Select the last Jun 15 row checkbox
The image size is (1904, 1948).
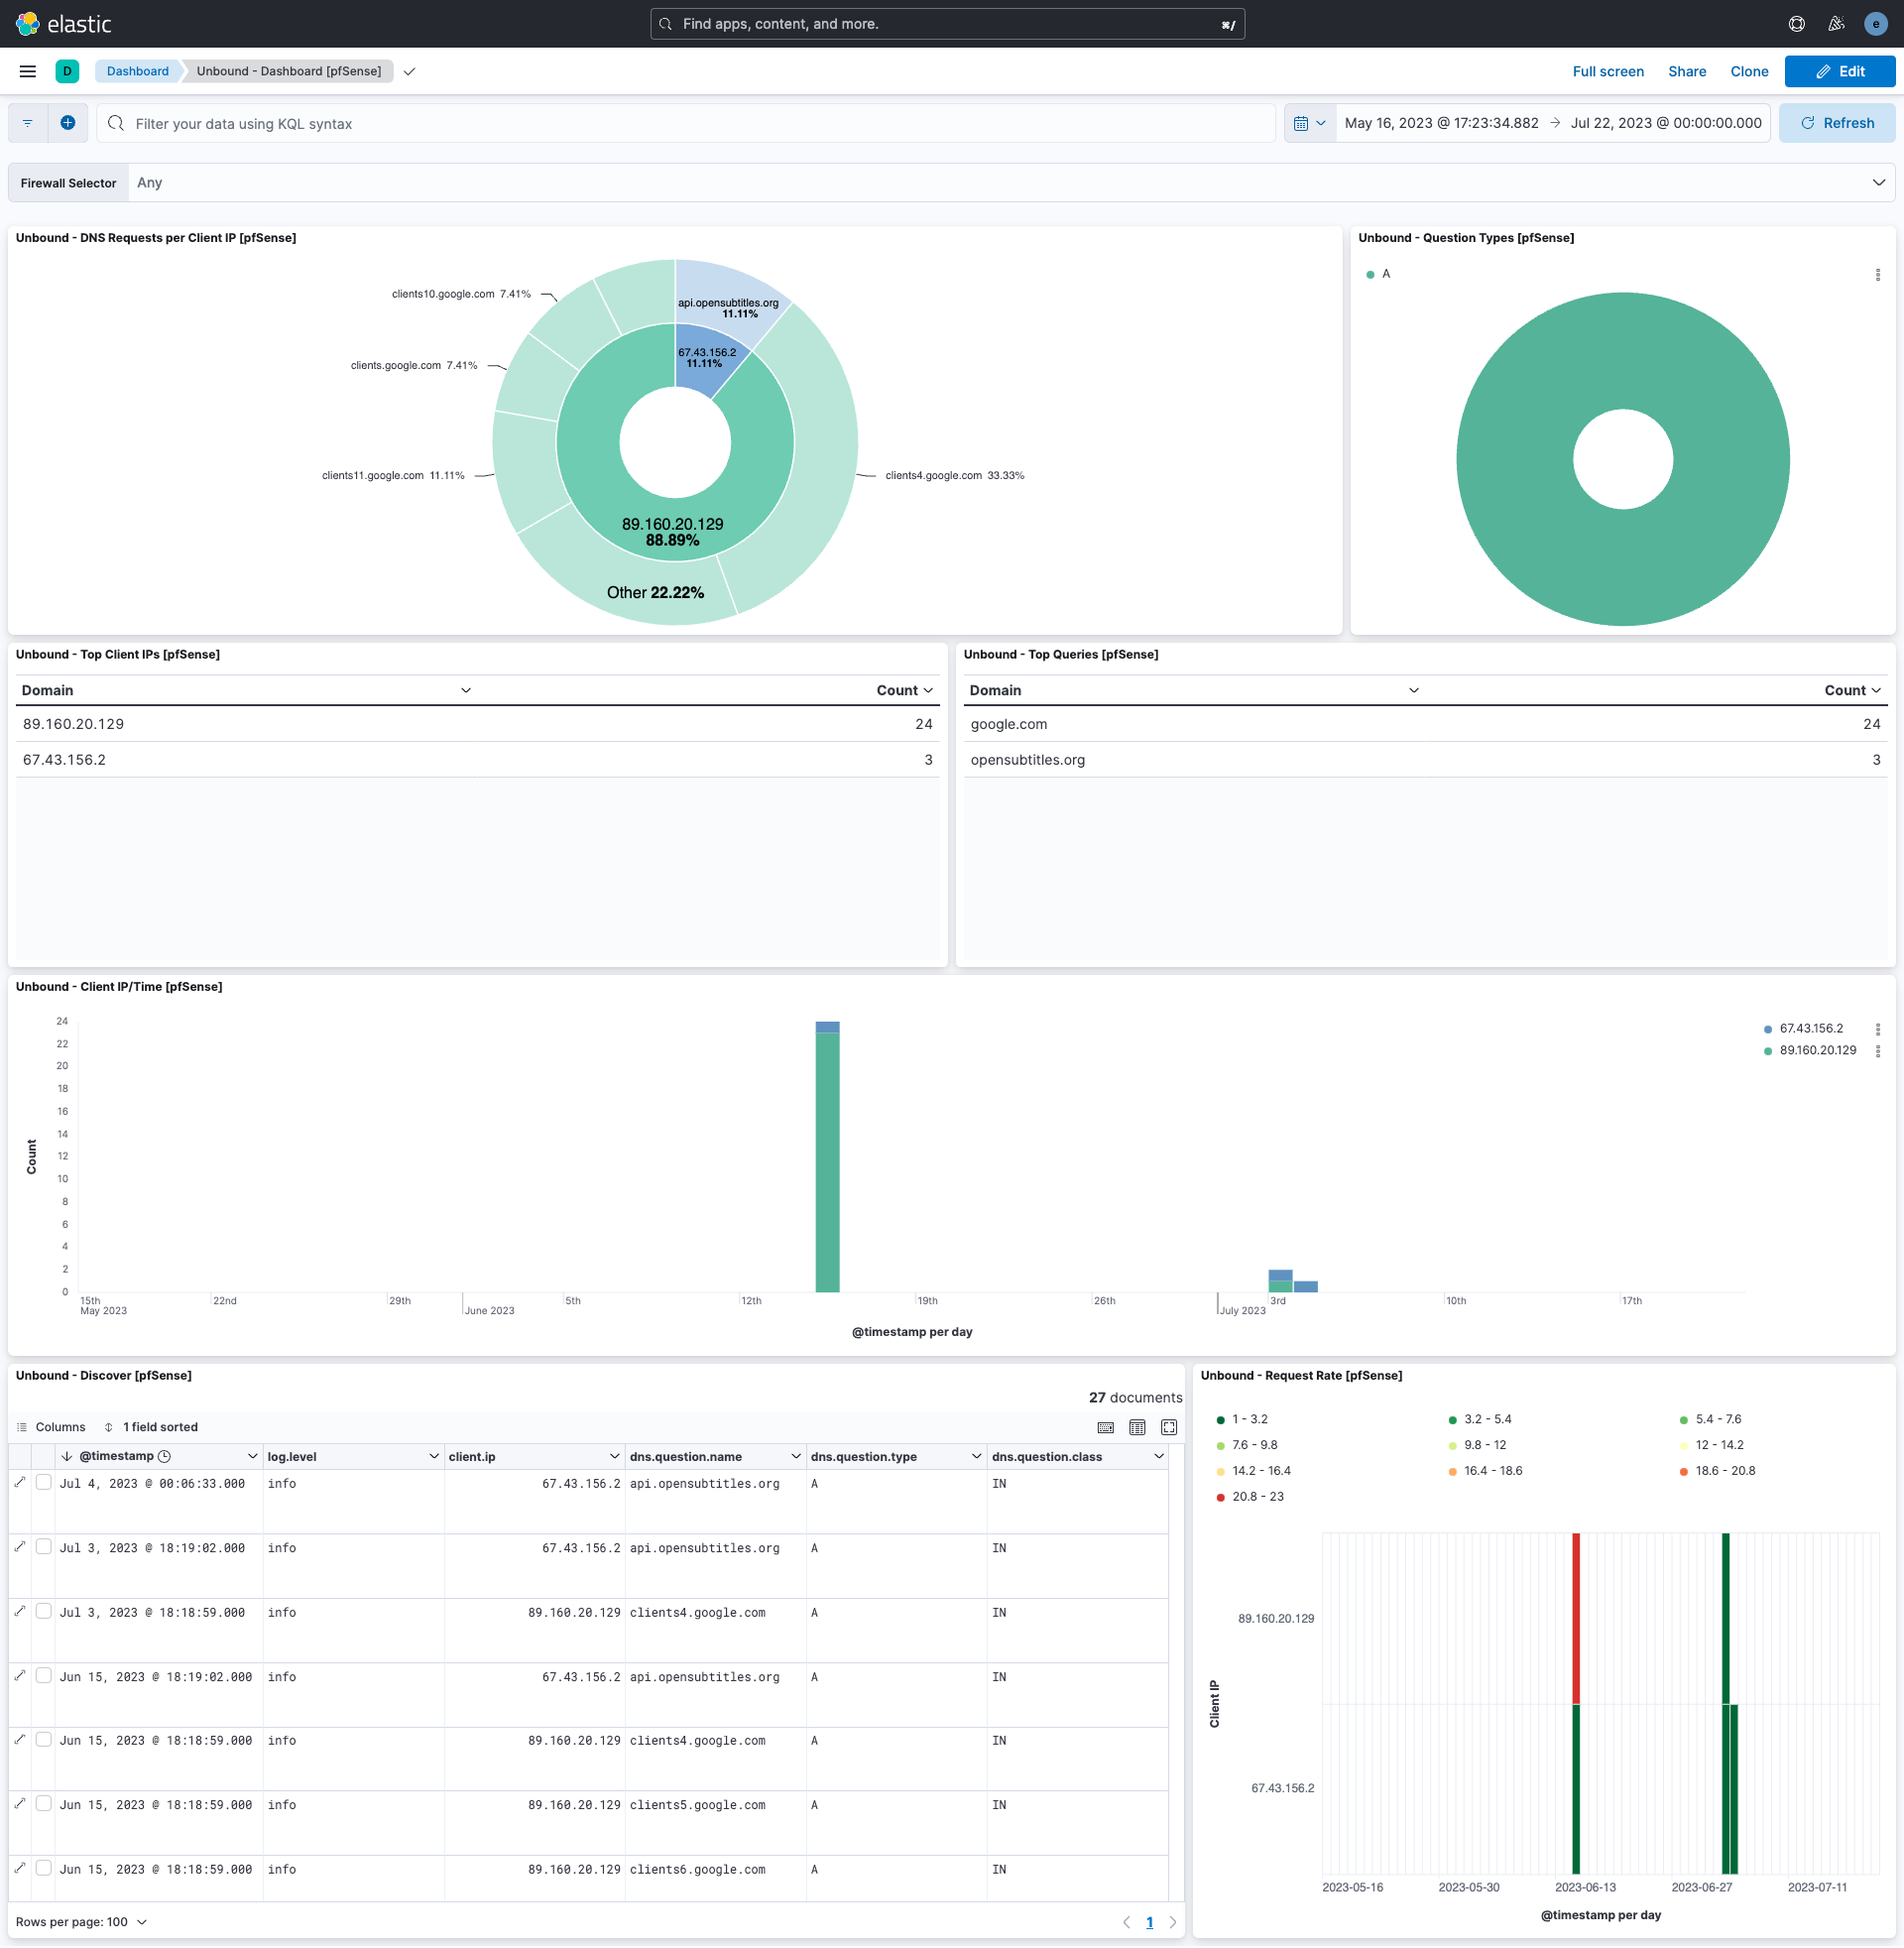click(44, 1867)
